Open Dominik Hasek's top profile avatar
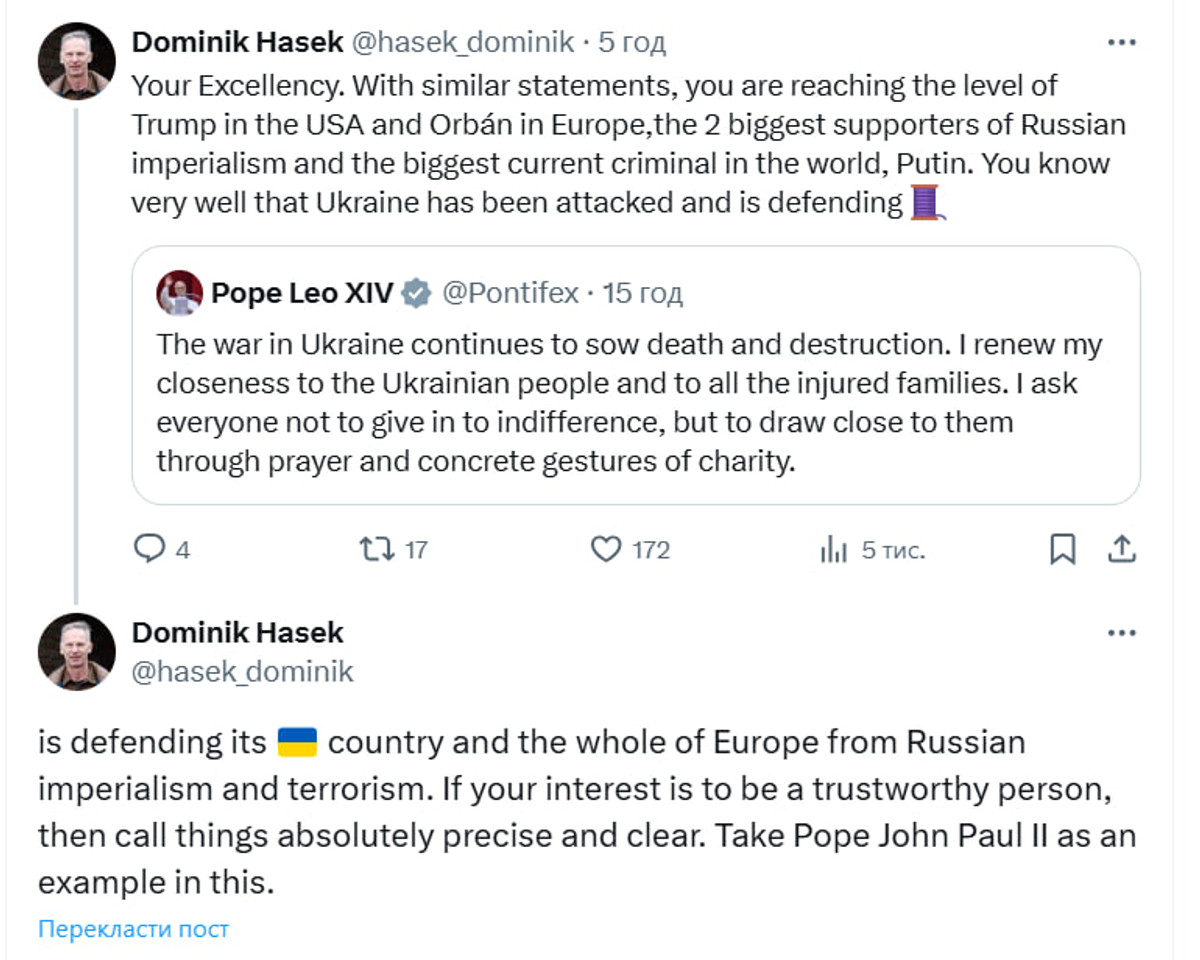This screenshot has height=960, width=1200. point(77,61)
